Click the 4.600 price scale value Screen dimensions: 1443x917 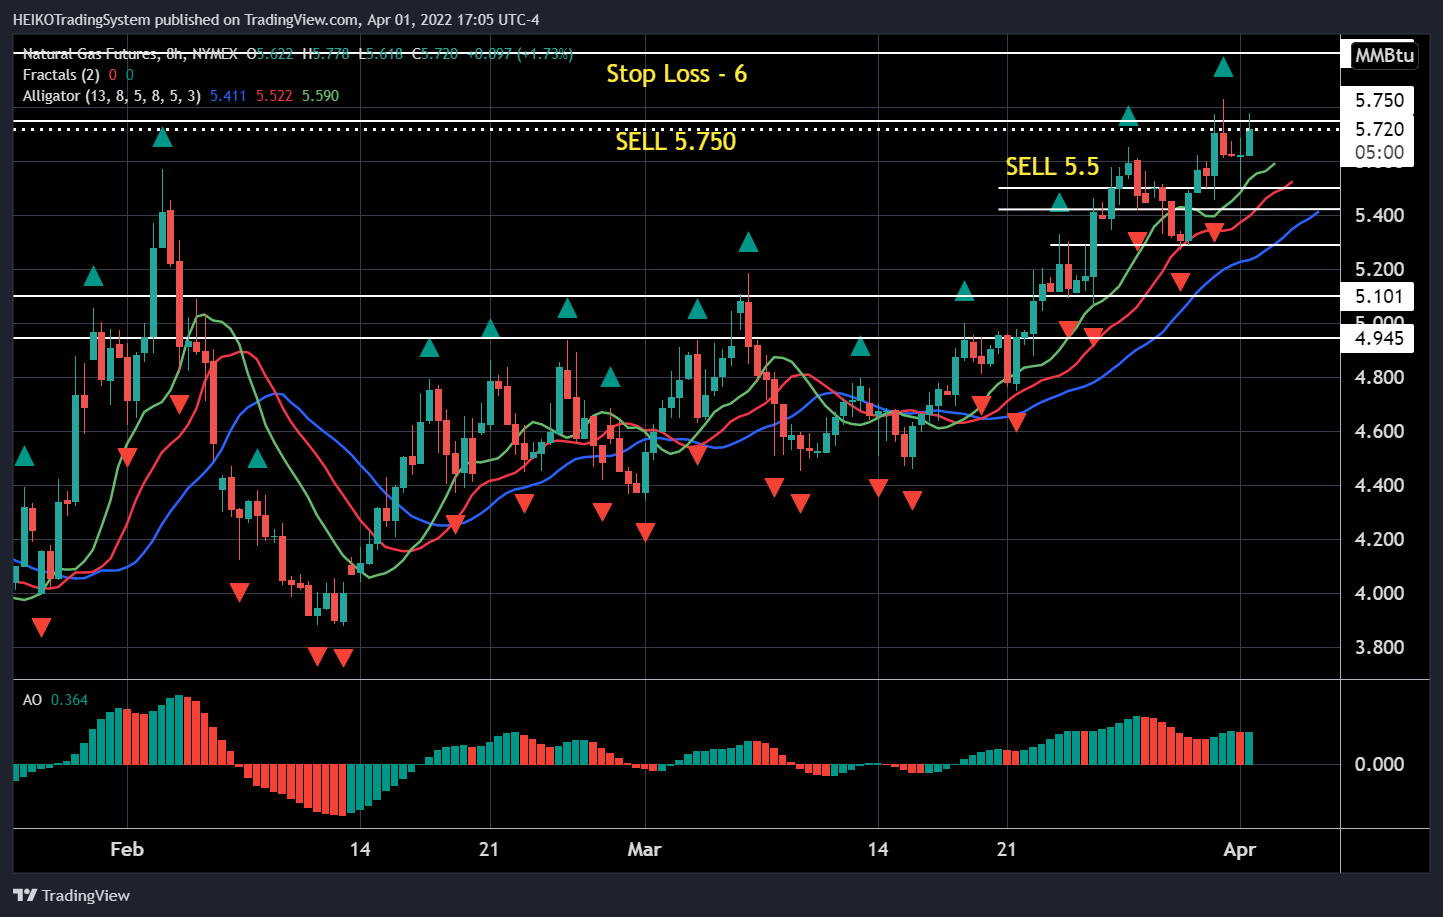[1379, 431]
